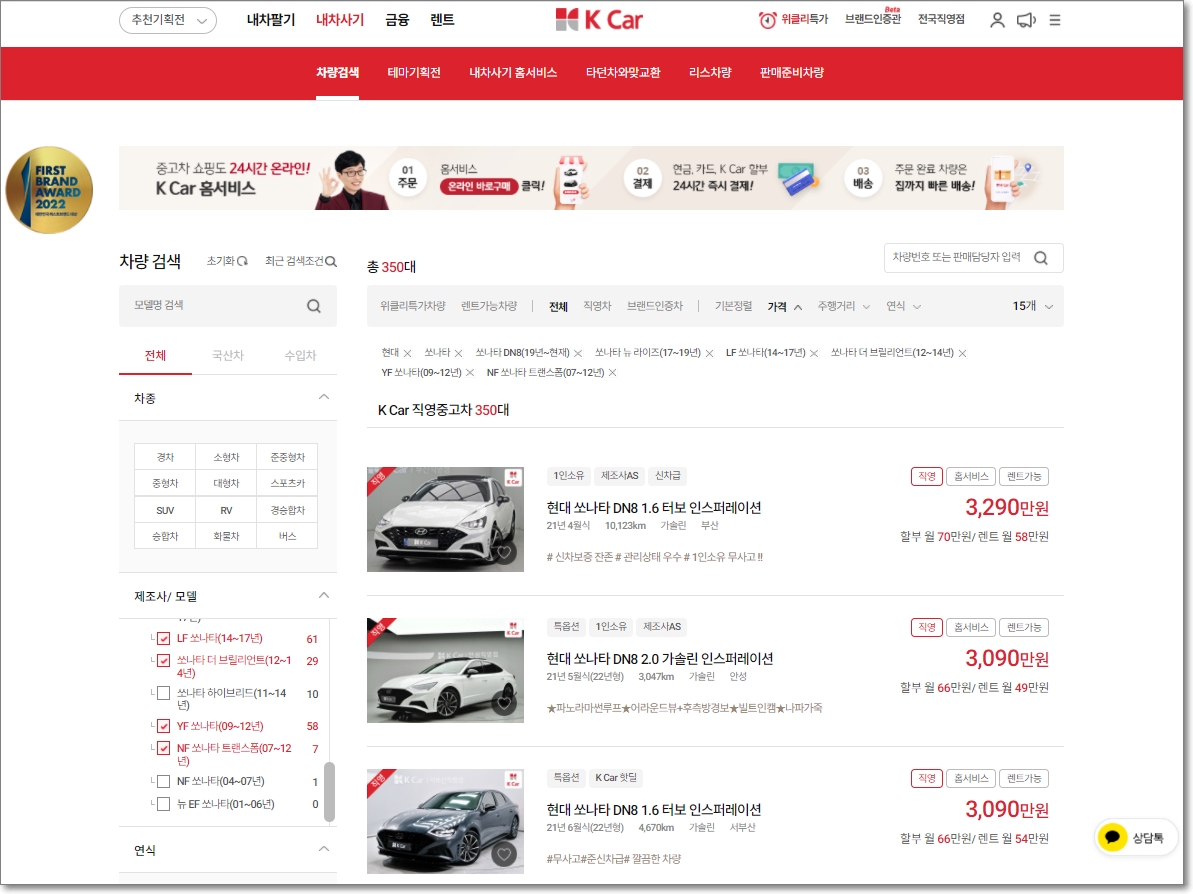Filter by 브랜드인증차 listings
The height and width of the screenshot is (894, 1193).
click(654, 306)
